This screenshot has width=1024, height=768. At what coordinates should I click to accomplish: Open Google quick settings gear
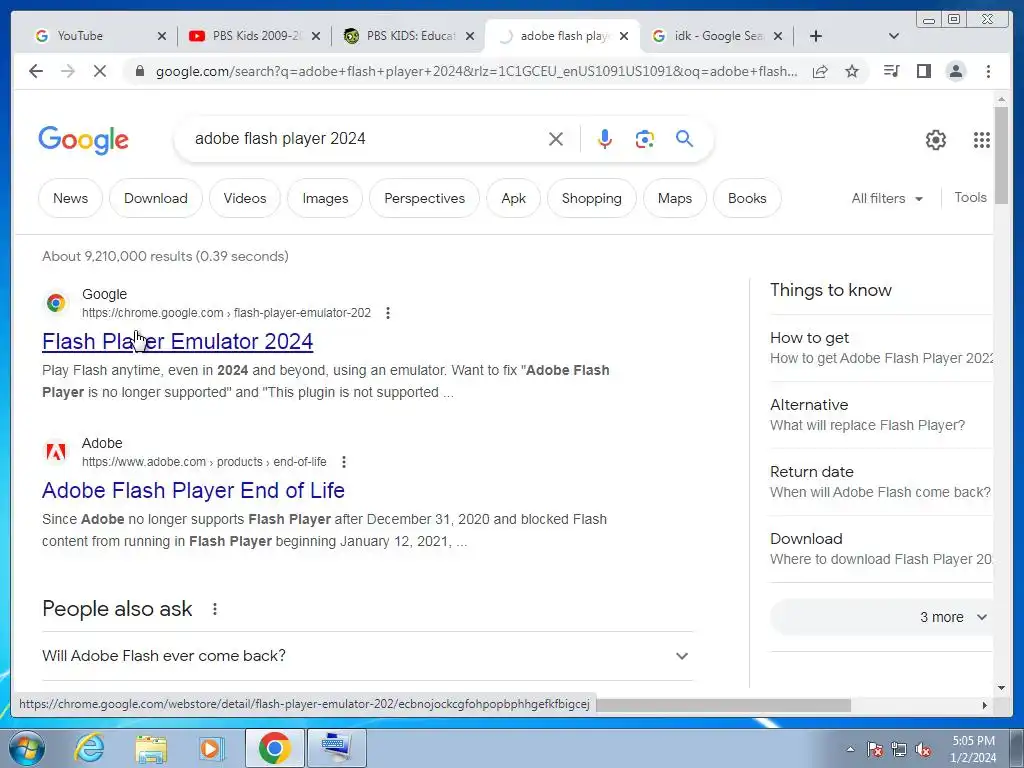936,140
